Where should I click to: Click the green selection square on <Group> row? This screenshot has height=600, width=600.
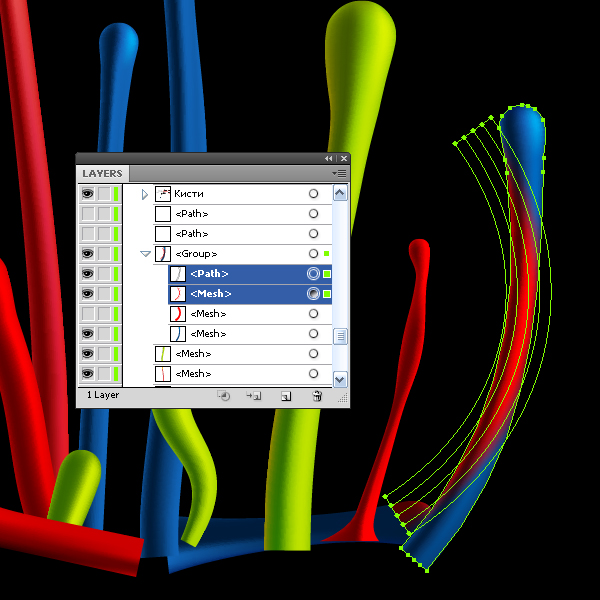326,253
